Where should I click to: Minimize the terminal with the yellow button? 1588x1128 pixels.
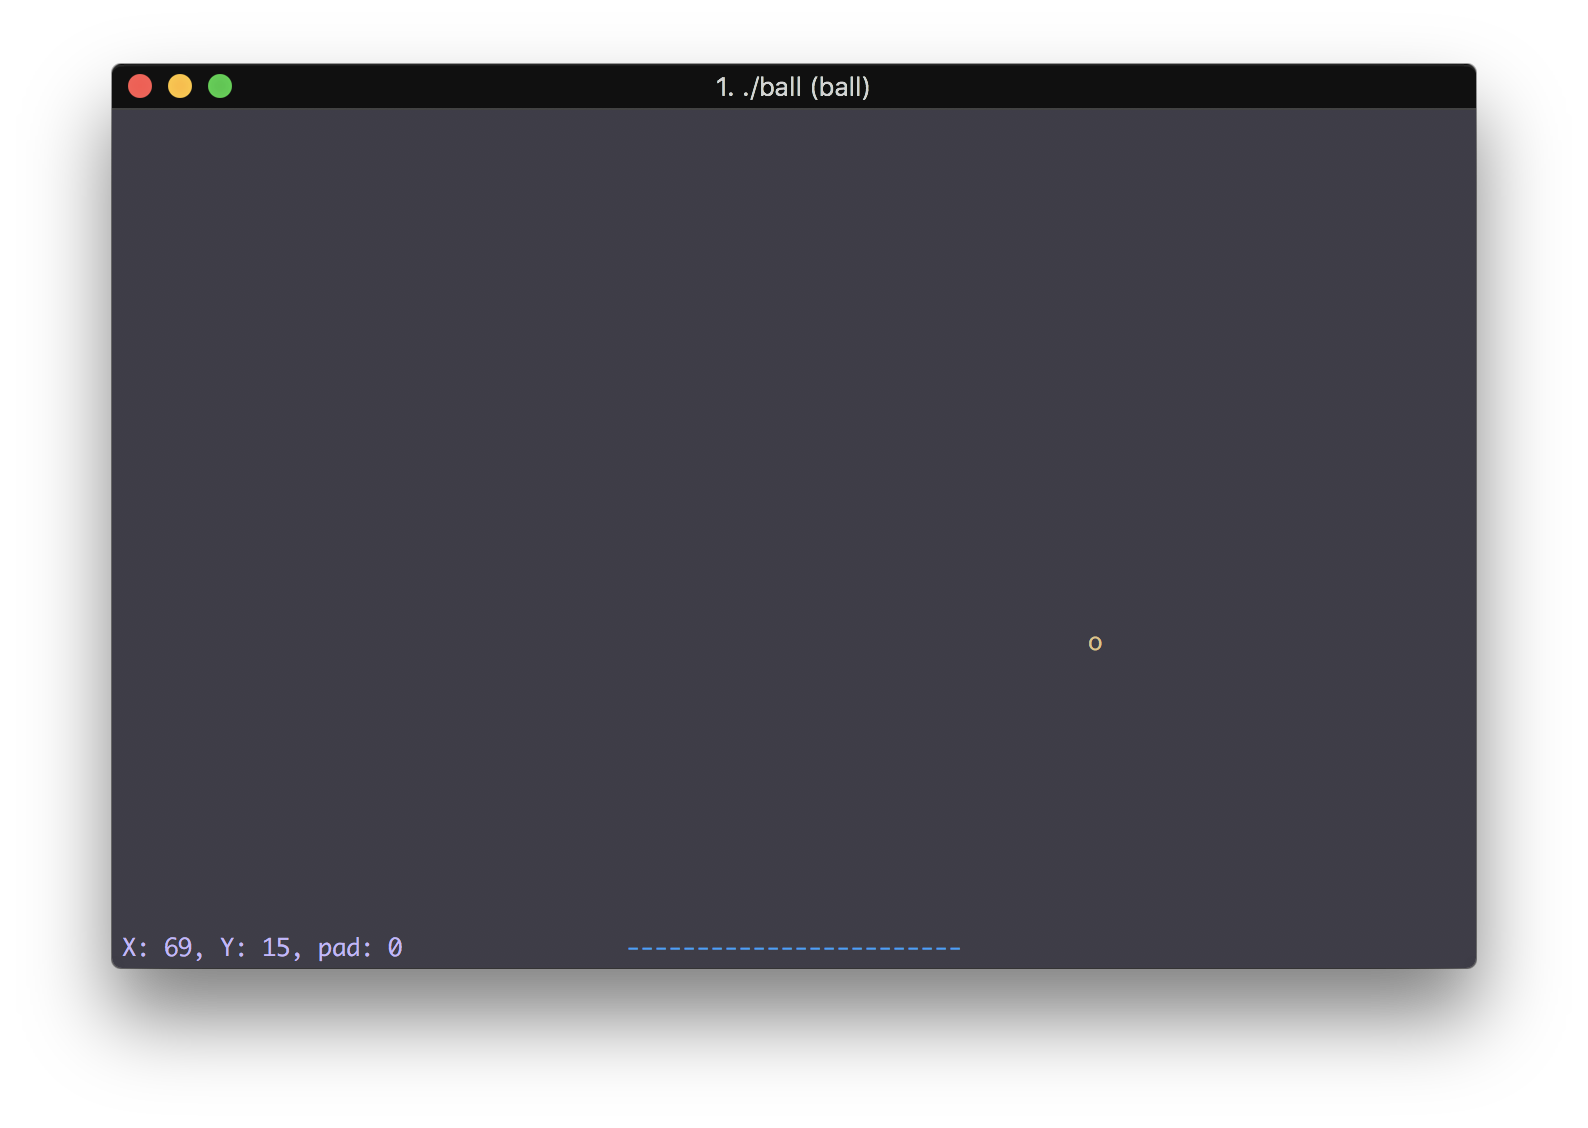[180, 87]
